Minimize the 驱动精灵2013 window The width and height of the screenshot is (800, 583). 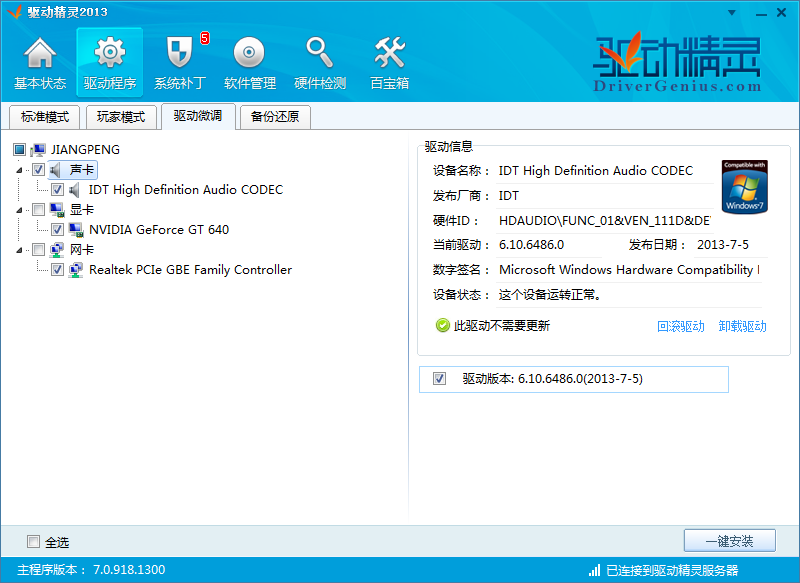click(761, 13)
